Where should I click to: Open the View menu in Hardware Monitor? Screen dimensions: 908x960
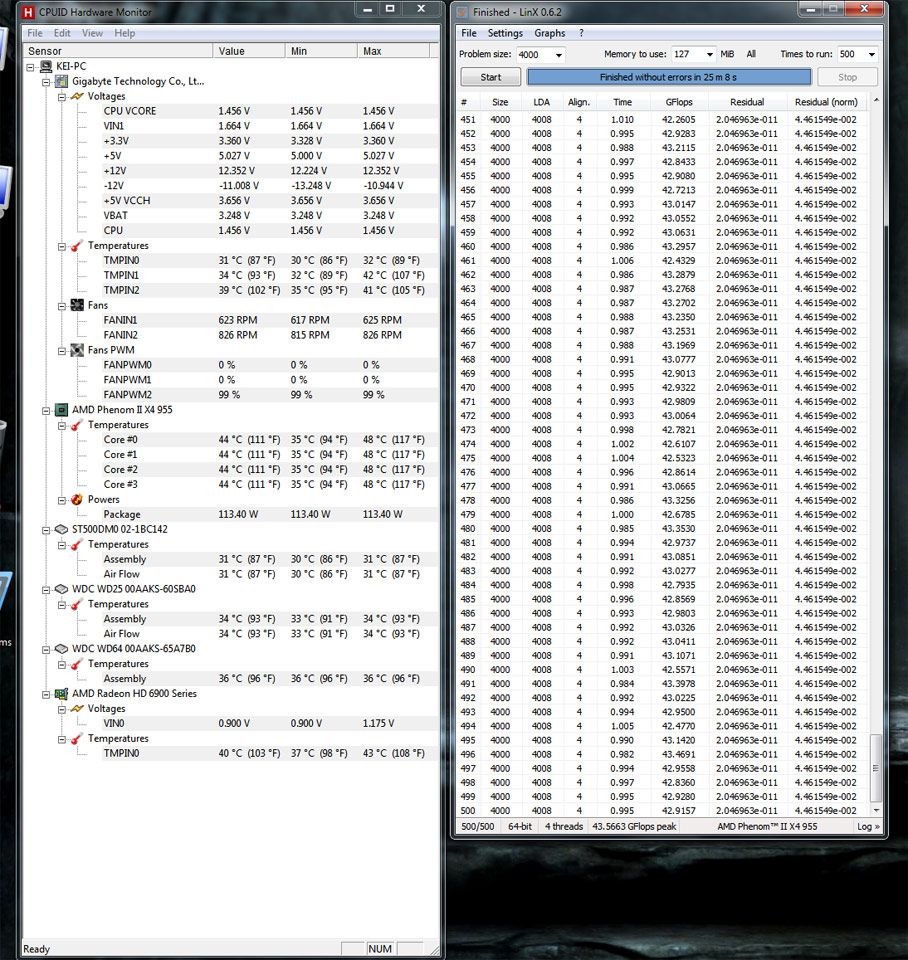[x=92, y=32]
